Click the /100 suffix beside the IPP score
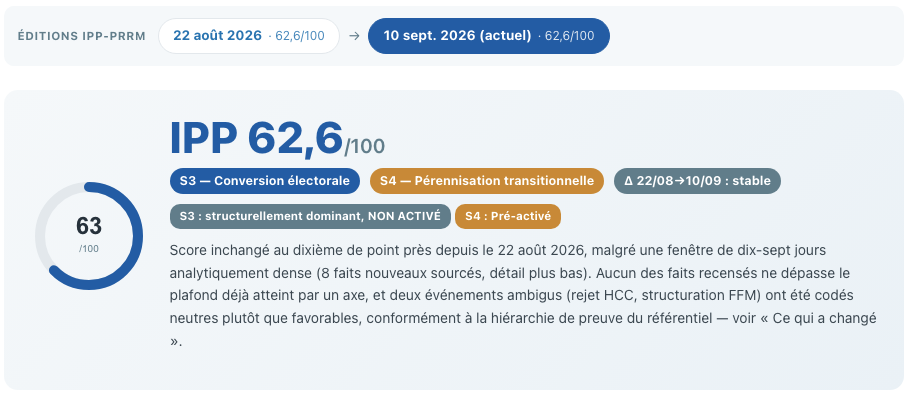The image size is (909, 399). pos(365,146)
